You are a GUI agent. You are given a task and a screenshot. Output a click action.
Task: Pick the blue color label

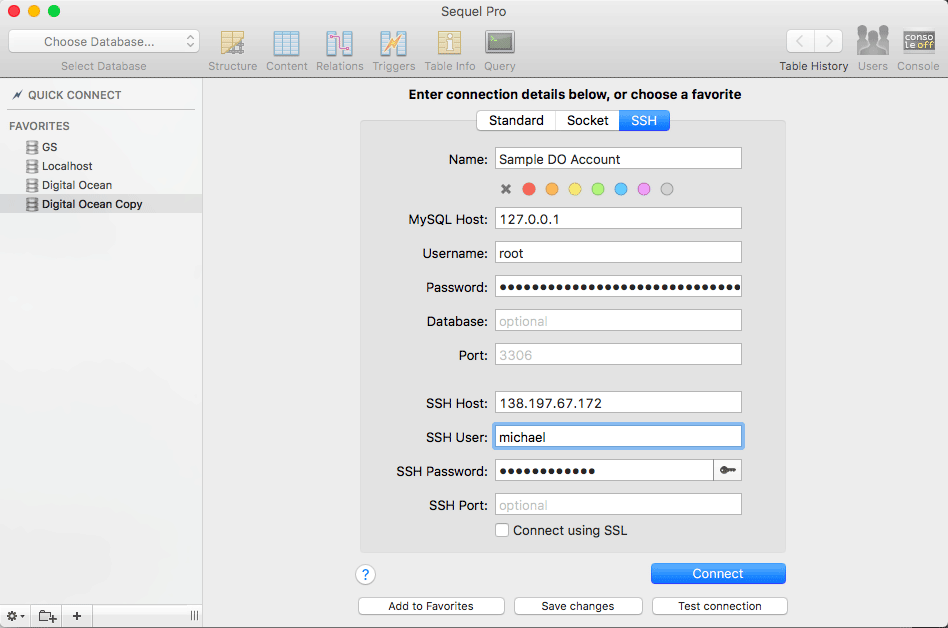621,189
